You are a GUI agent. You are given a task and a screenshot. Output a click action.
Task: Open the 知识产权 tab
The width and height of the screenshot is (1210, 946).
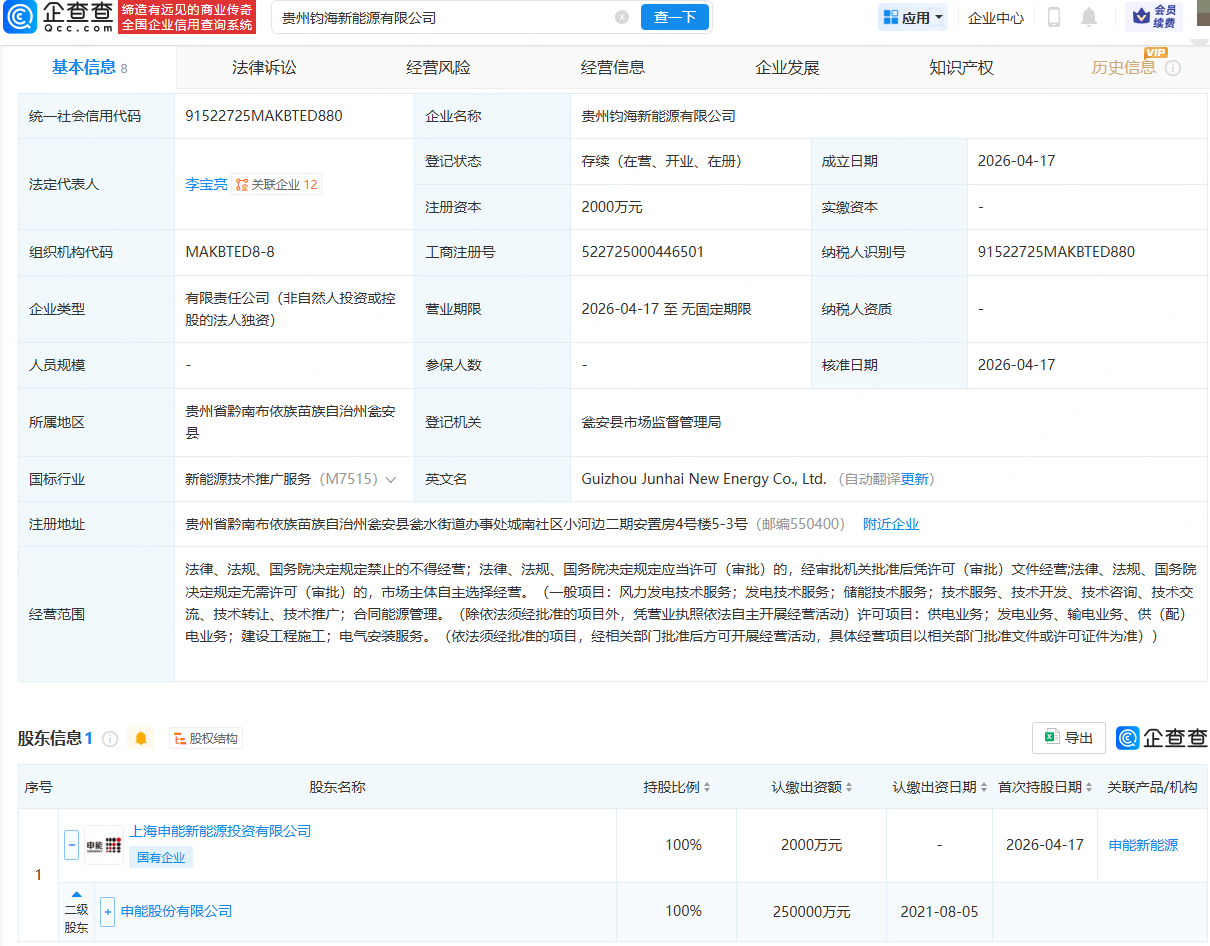960,67
